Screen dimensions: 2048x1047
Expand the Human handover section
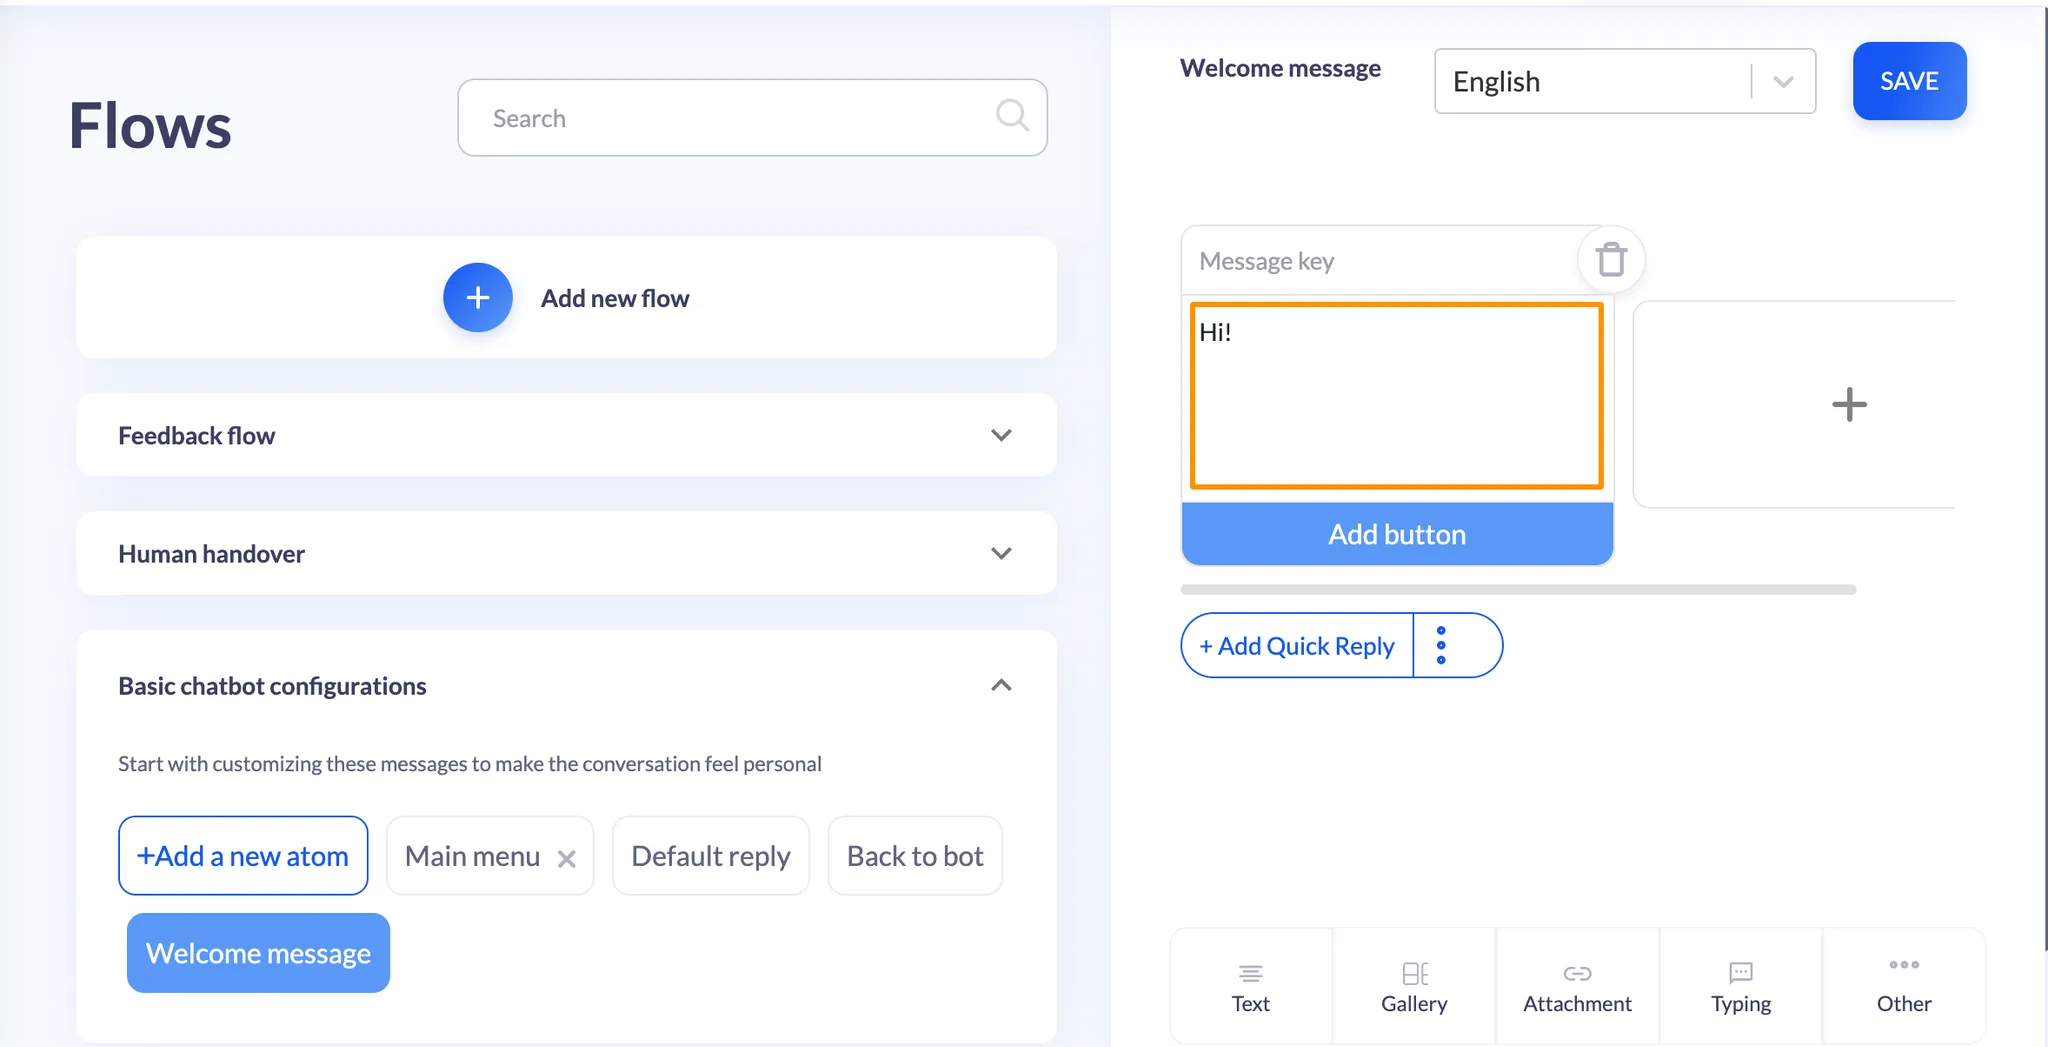click(566, 553)
